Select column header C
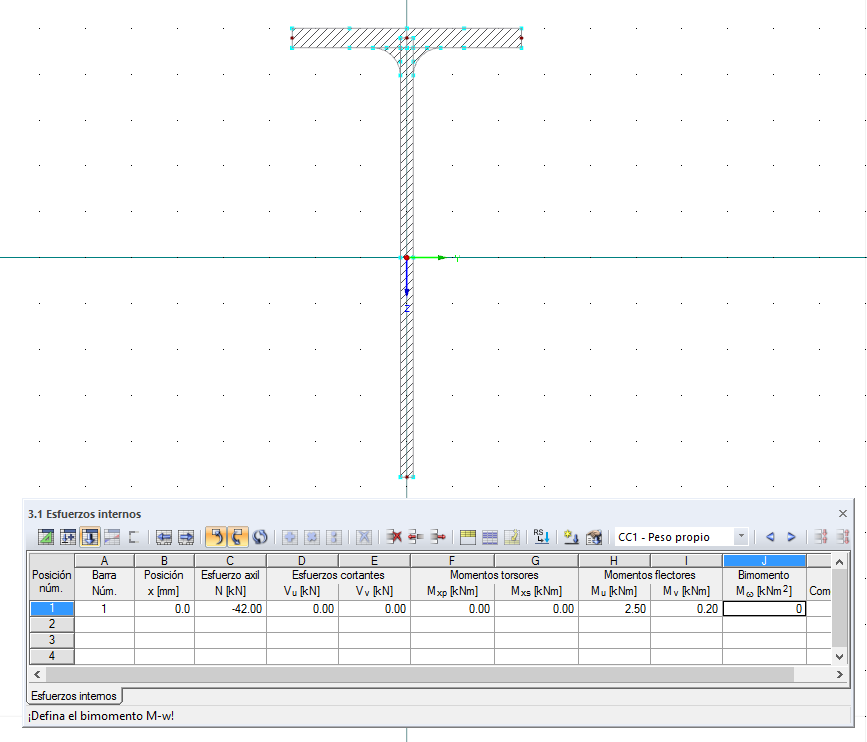This screenshot has height=742, width=867. pyautogui.click(x=231, y=561)
